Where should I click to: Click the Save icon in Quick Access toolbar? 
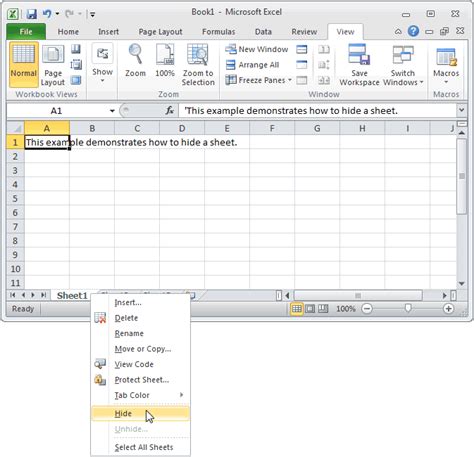pyautogui.click(x=31, y=14)
